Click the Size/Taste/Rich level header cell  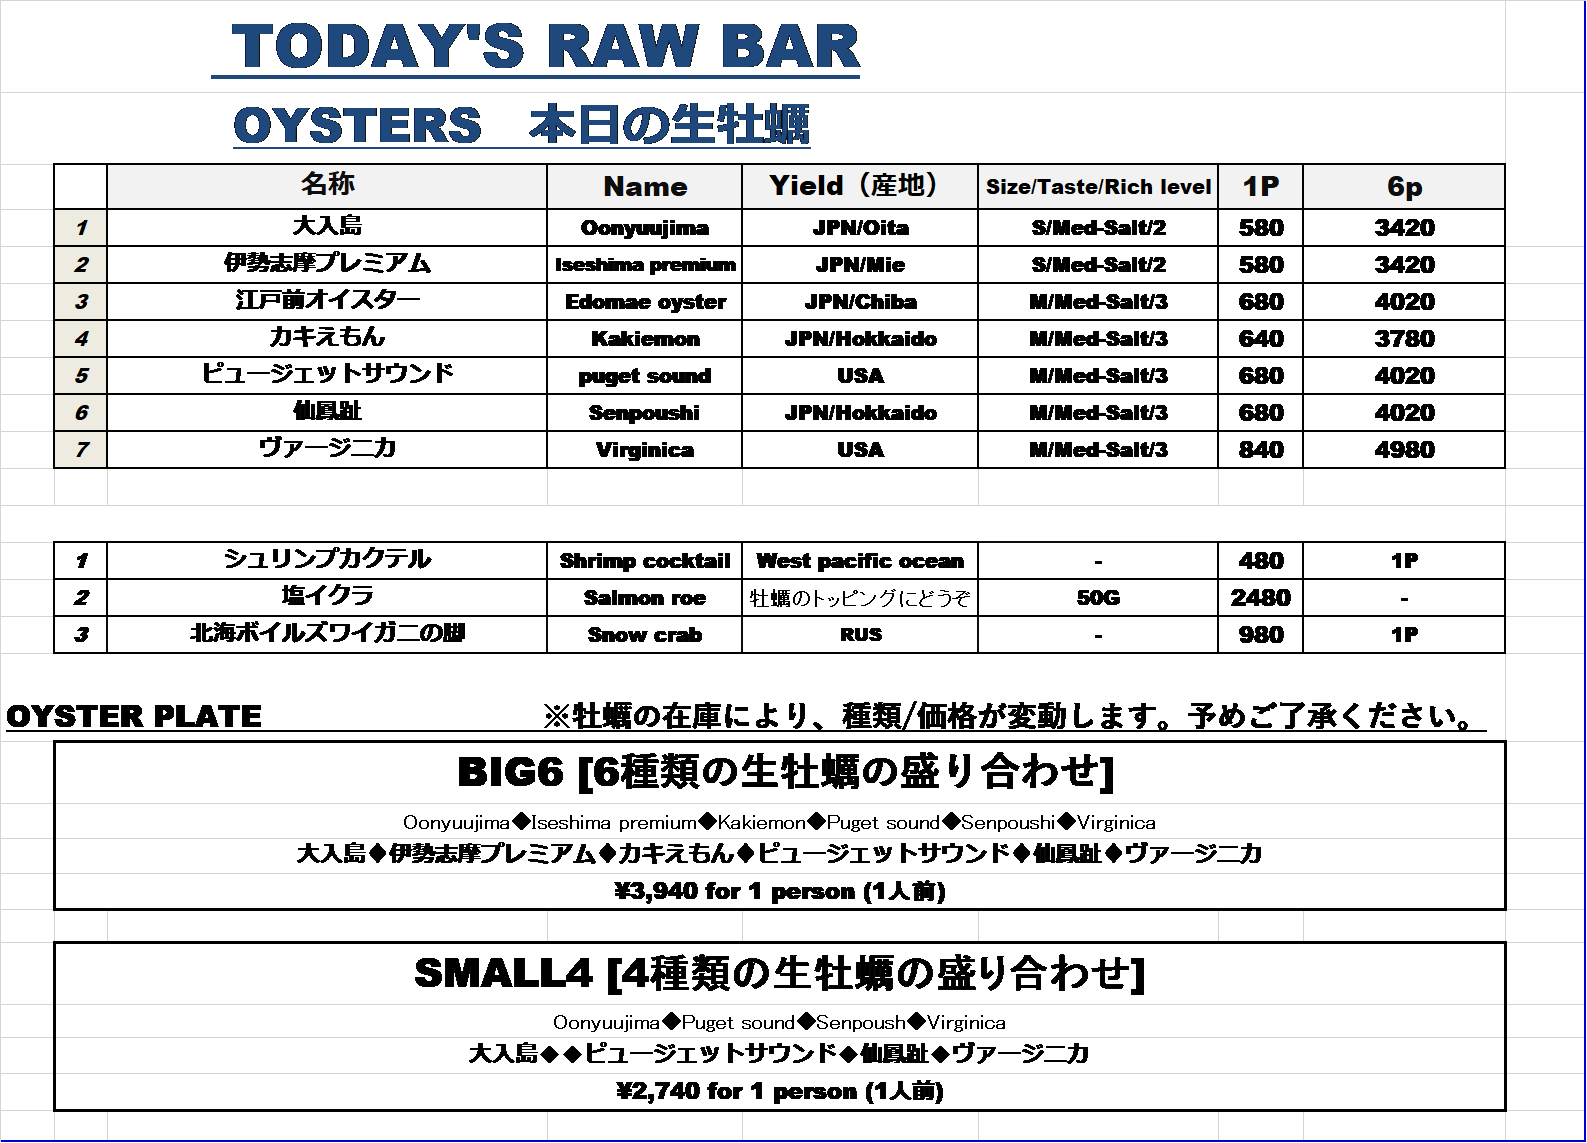[1097, 187]
